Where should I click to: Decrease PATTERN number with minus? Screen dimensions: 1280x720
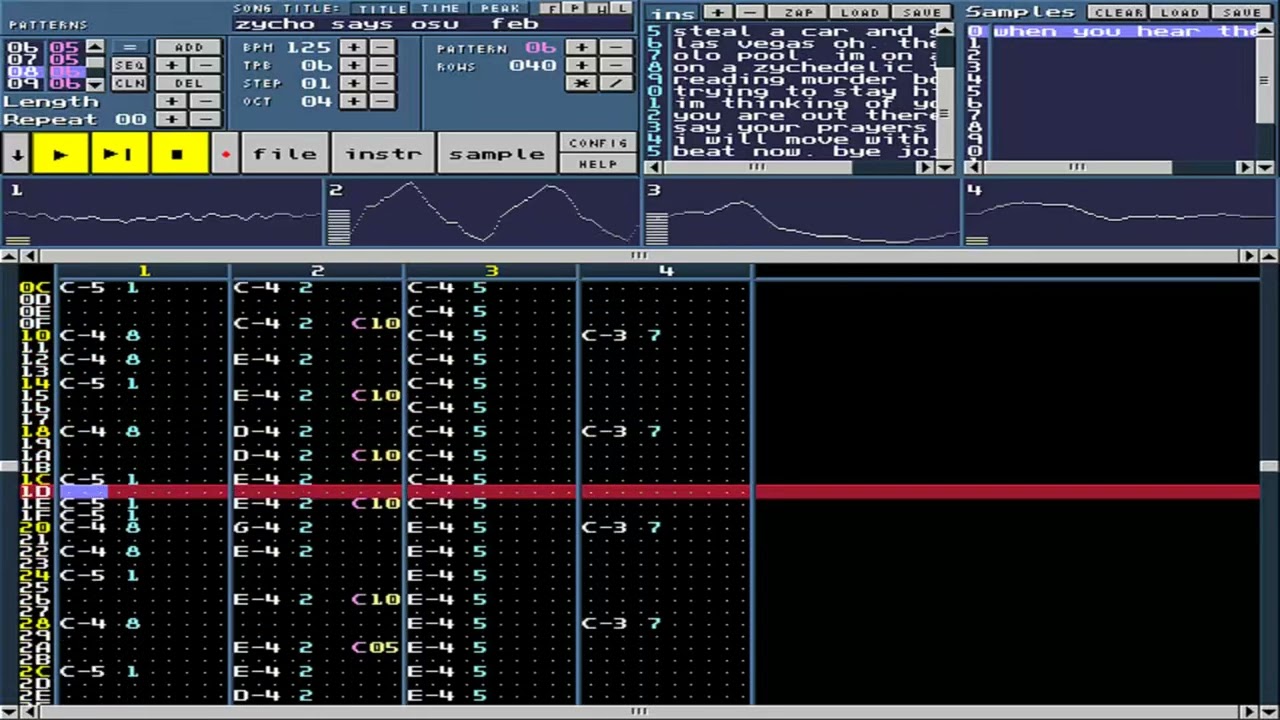[x=616, y=47]
